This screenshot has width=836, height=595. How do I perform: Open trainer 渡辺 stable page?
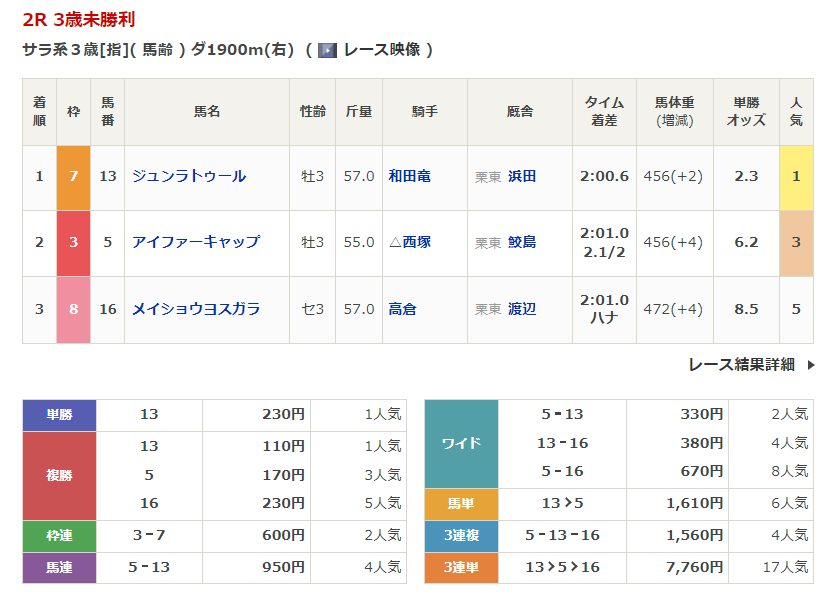click(521, 309)
